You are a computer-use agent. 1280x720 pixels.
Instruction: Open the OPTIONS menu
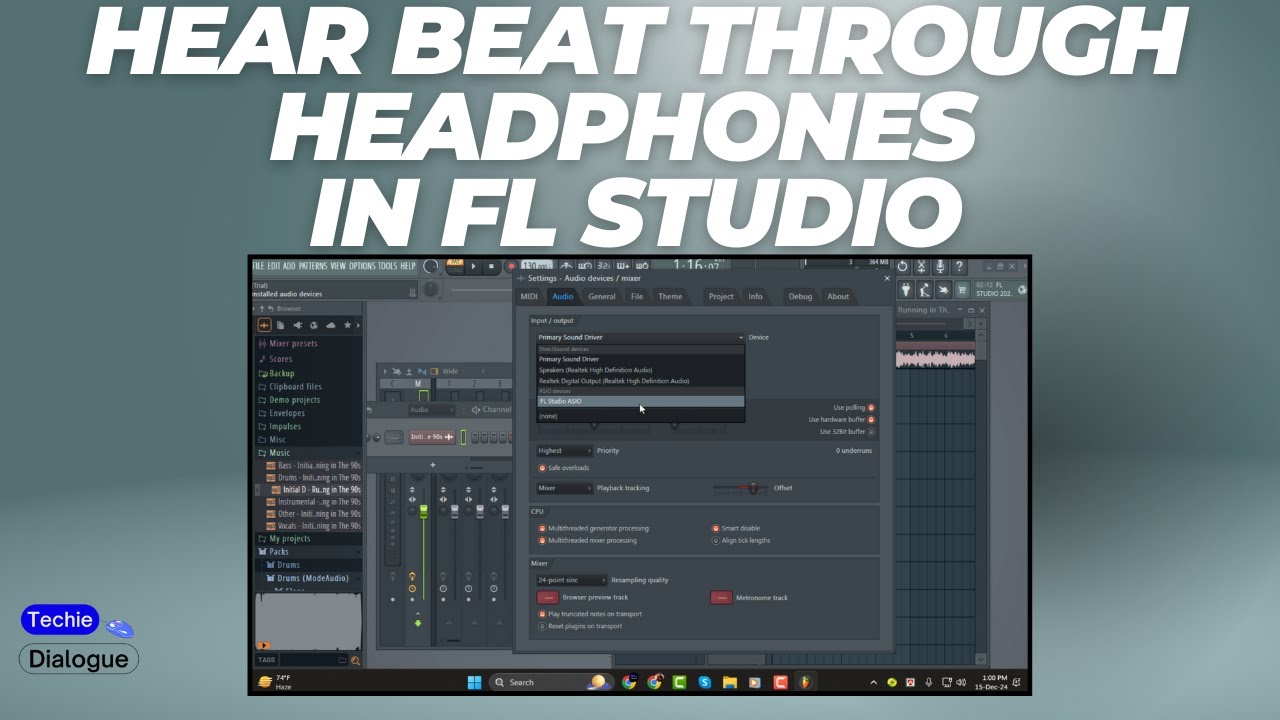(362, 266)
